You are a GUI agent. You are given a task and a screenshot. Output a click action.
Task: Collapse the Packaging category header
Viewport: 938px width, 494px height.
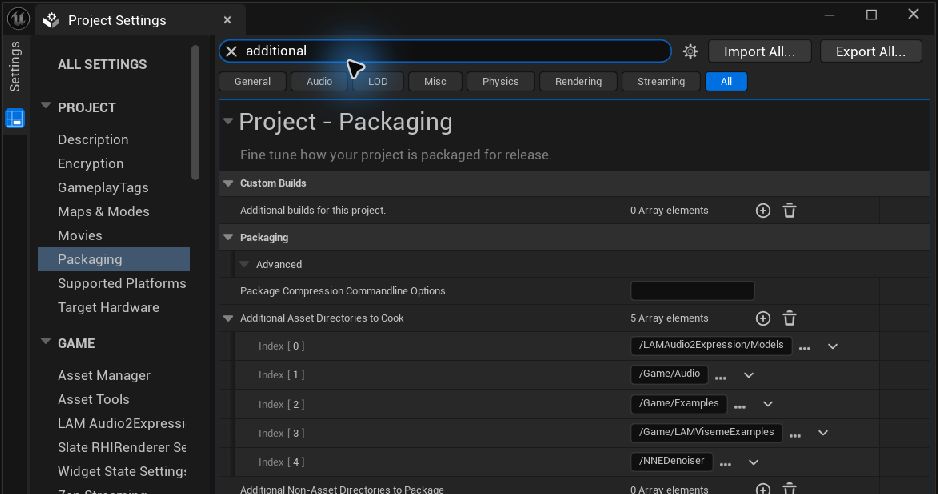[228, 237]
